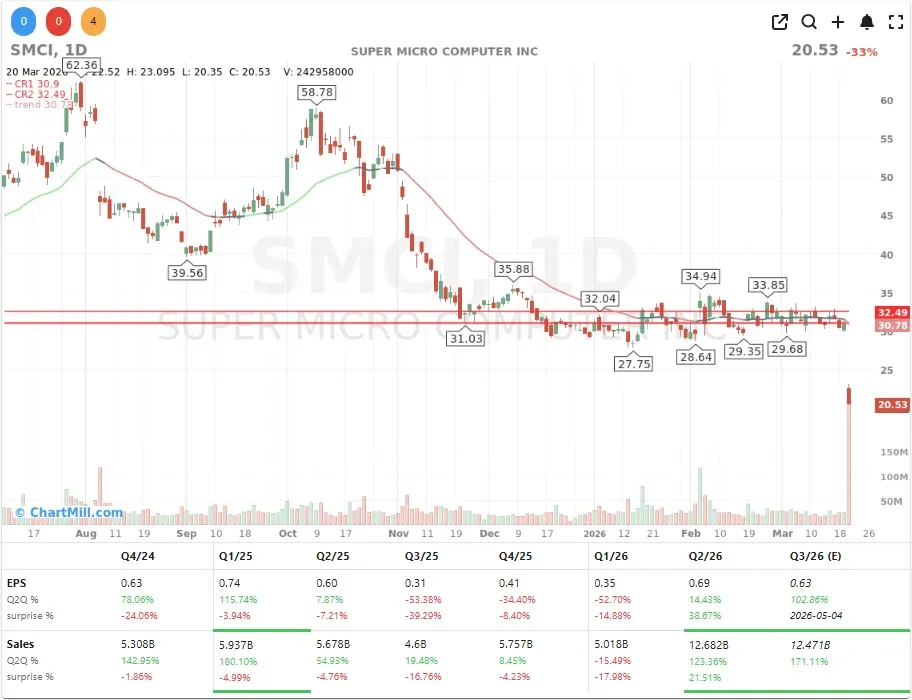This screenshot has width=912, height=700.
Task: Click the 62.36 high price marker
Action: click(83, 66)
